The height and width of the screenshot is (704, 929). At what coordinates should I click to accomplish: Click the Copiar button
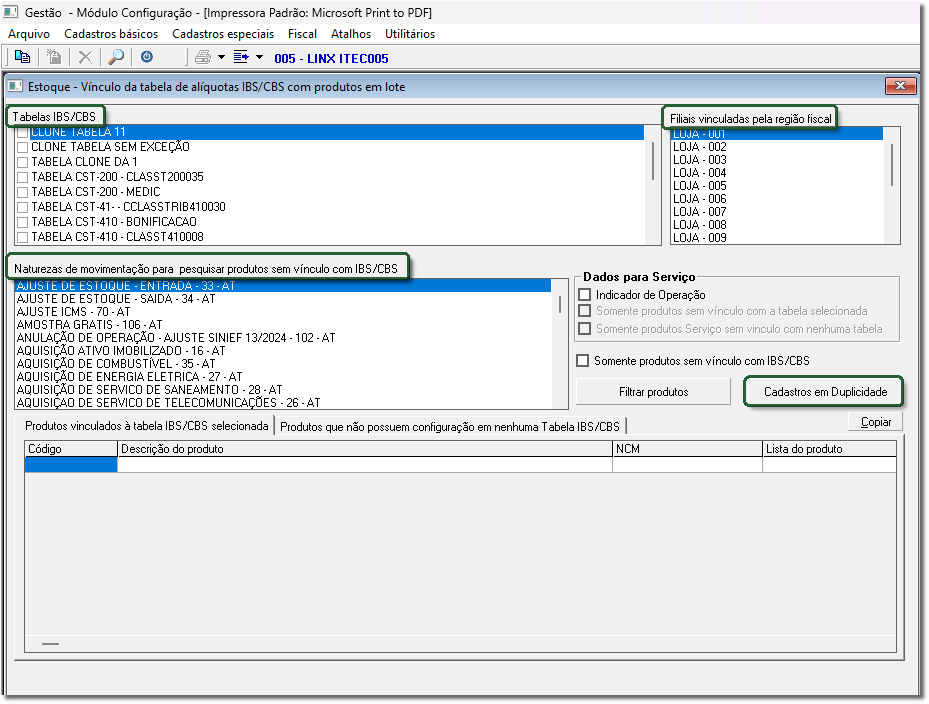[x=875, y=422]
